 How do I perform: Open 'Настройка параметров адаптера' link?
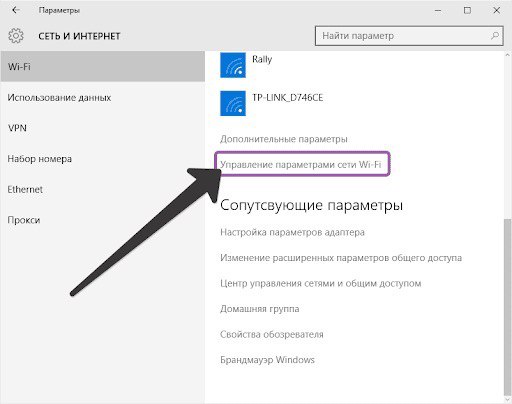pos(292,232)
